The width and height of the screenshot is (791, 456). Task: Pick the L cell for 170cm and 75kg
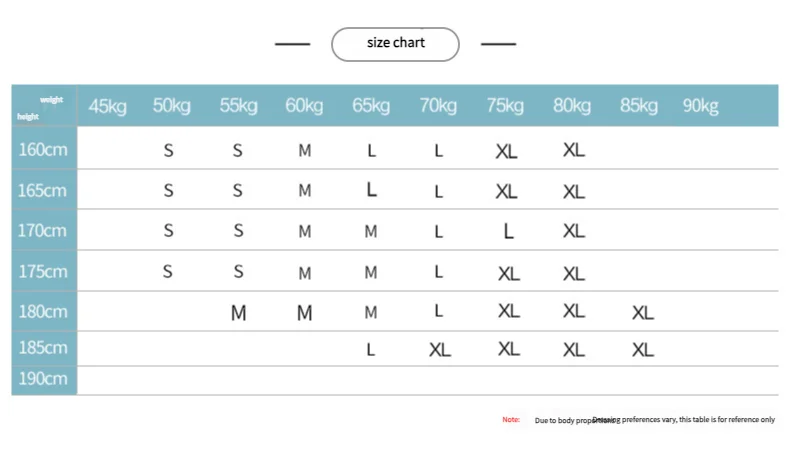coord(508,232)
